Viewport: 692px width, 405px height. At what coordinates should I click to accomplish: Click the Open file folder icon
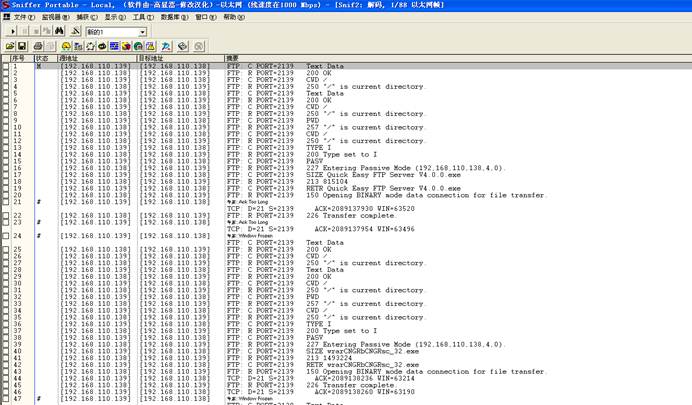point(10,46)
